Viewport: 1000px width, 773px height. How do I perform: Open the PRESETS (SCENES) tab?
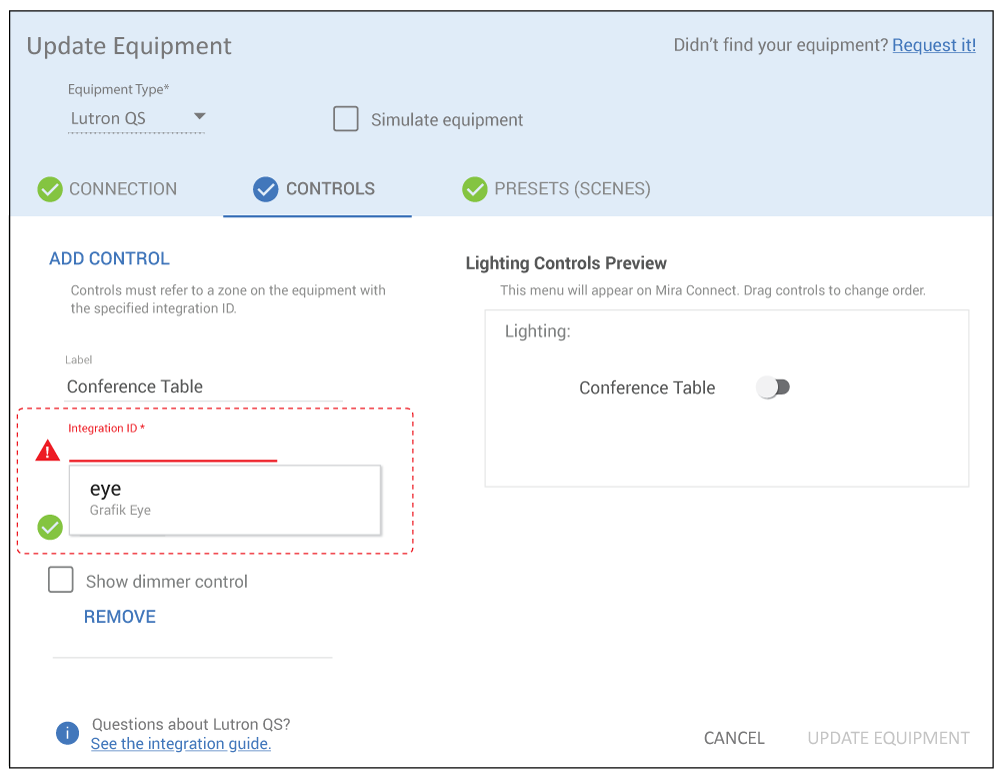(x=572, y=189)
